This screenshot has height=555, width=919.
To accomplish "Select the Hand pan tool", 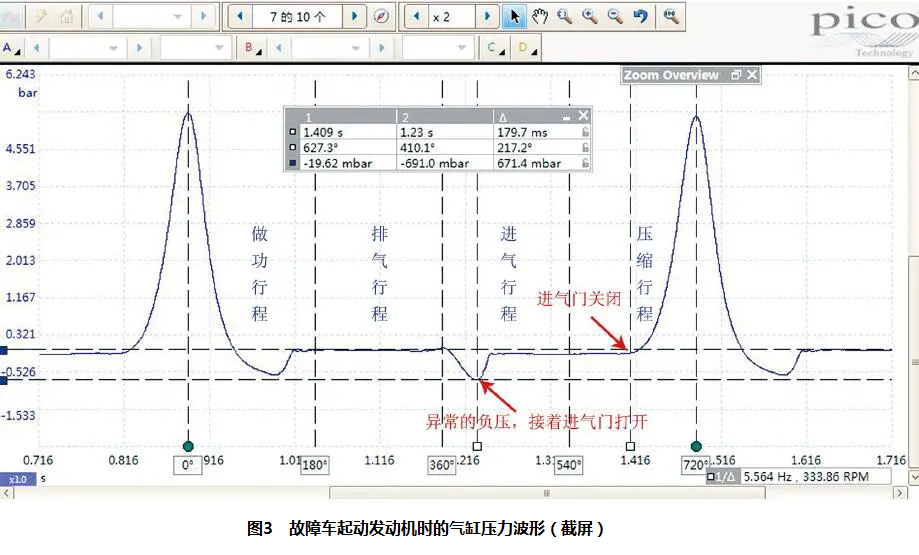I will pos(540,16).
